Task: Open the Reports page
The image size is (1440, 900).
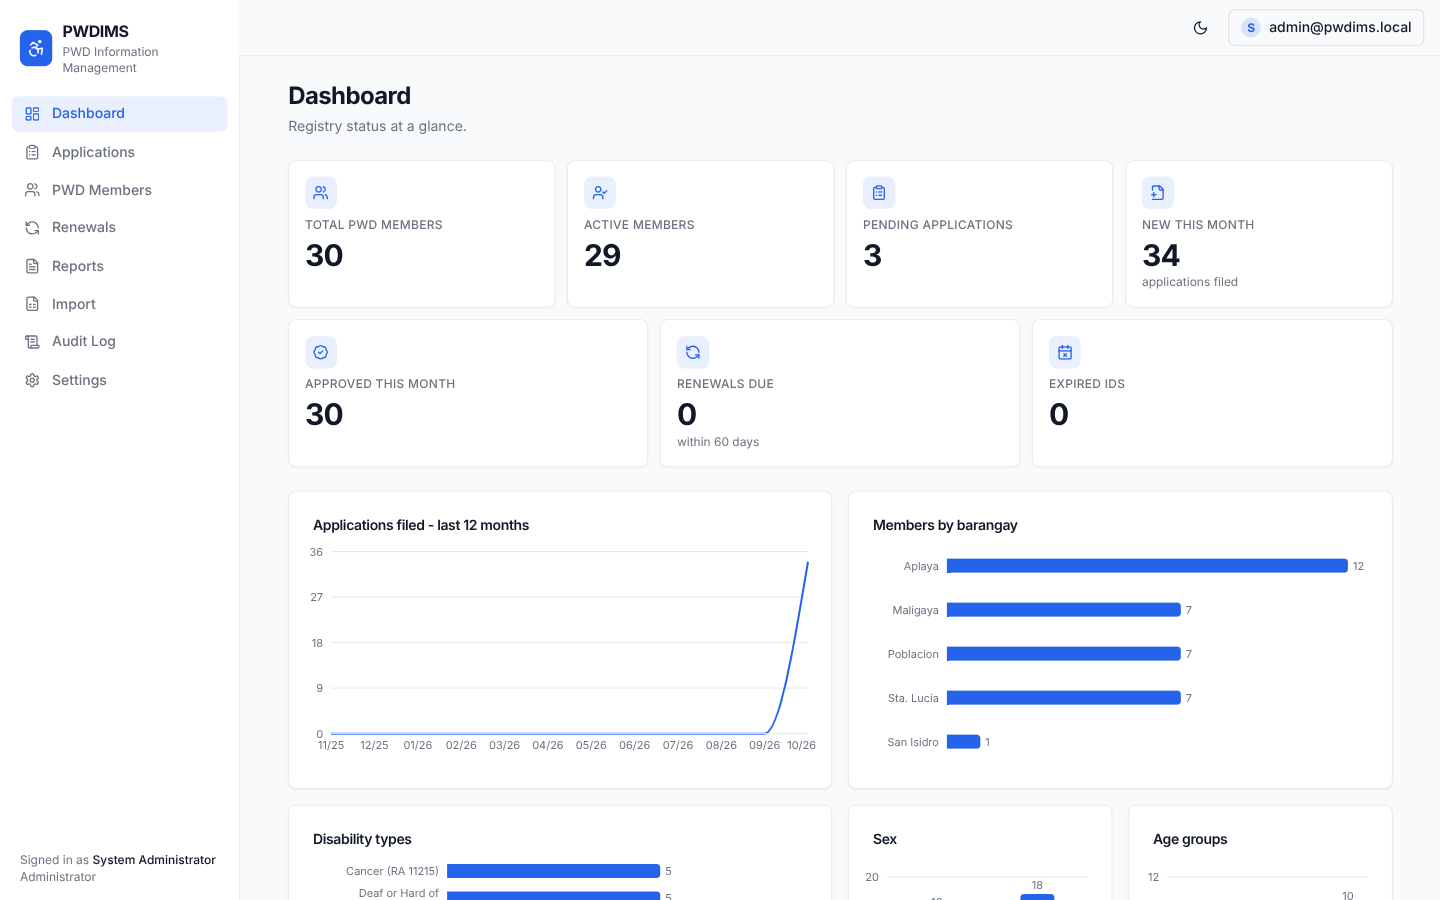Action: point(119,266)
